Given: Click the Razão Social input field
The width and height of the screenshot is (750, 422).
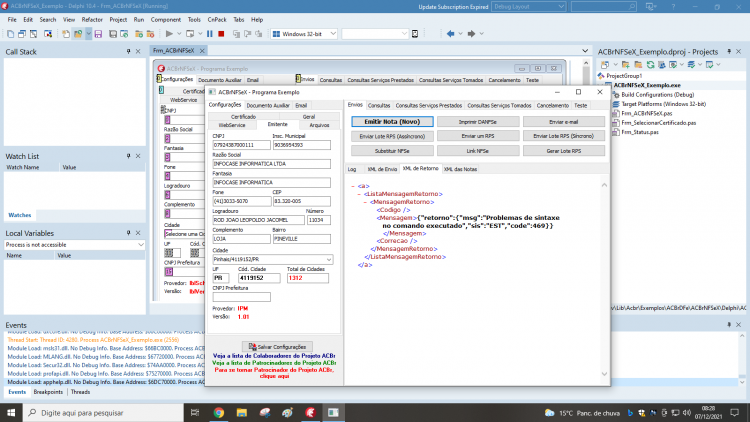Looking at the screenshot, I should point(271,164).
